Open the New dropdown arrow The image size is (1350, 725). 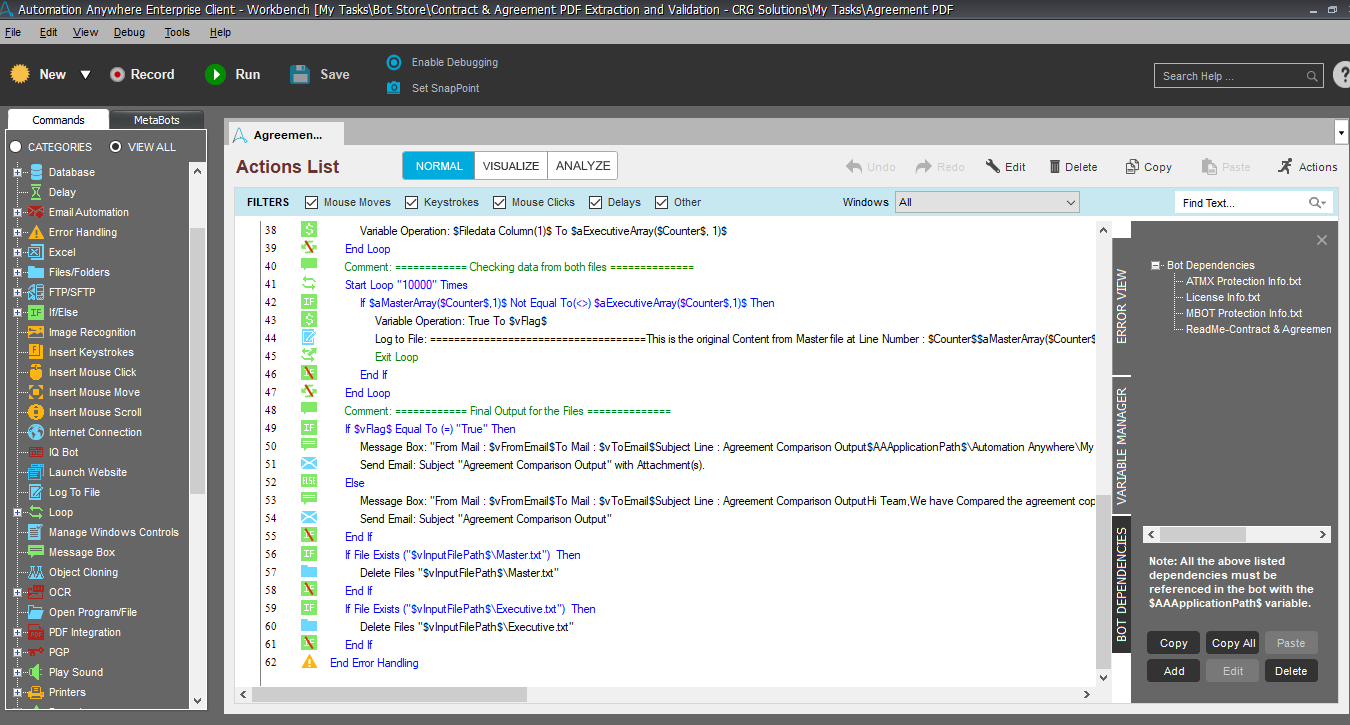pos(85,75)
